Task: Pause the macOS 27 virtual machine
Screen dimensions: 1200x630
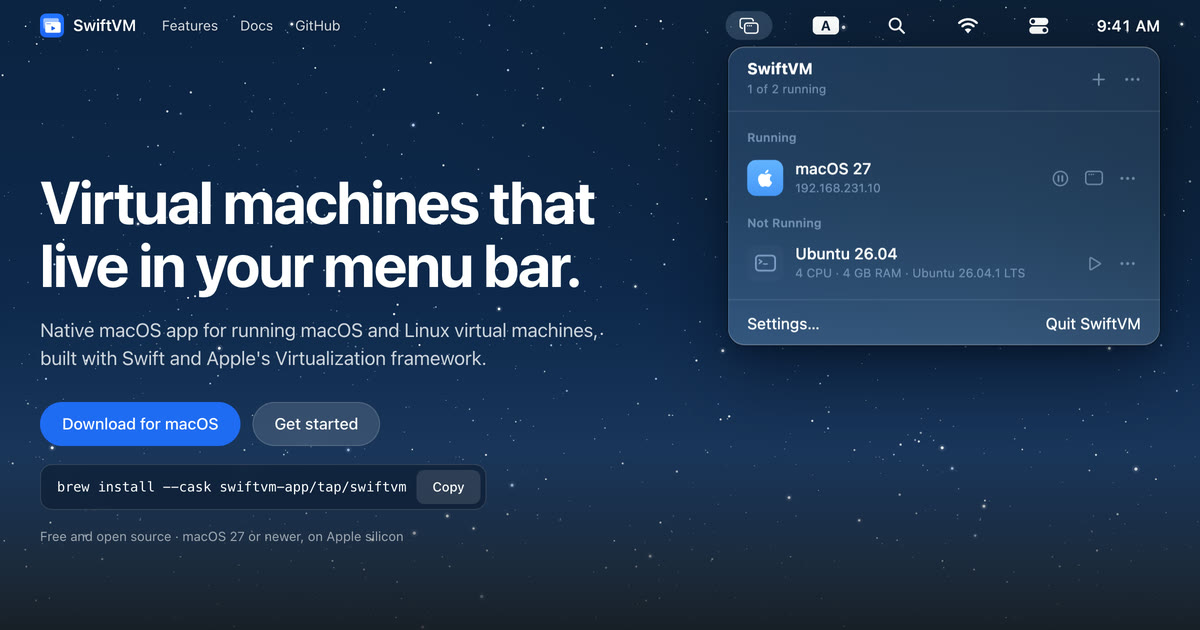Action: 1061,178
